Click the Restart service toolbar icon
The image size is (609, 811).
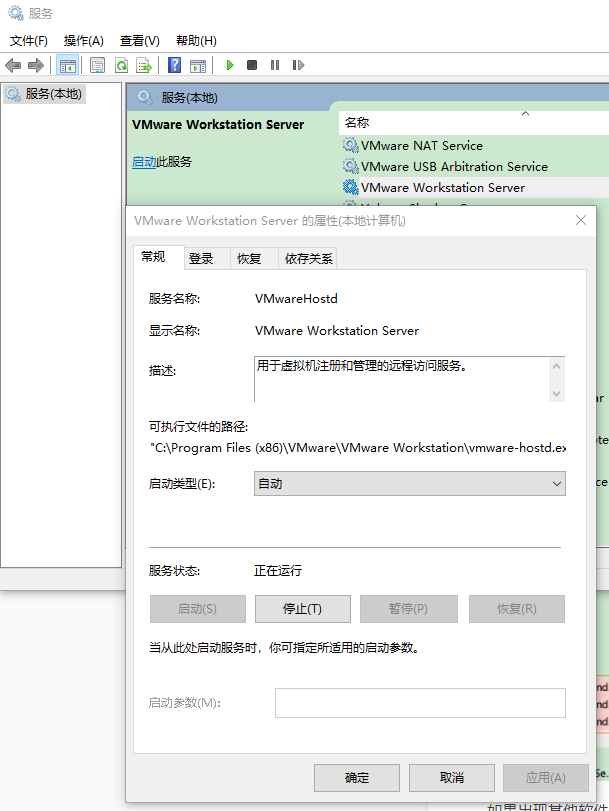tap(298, 65)
